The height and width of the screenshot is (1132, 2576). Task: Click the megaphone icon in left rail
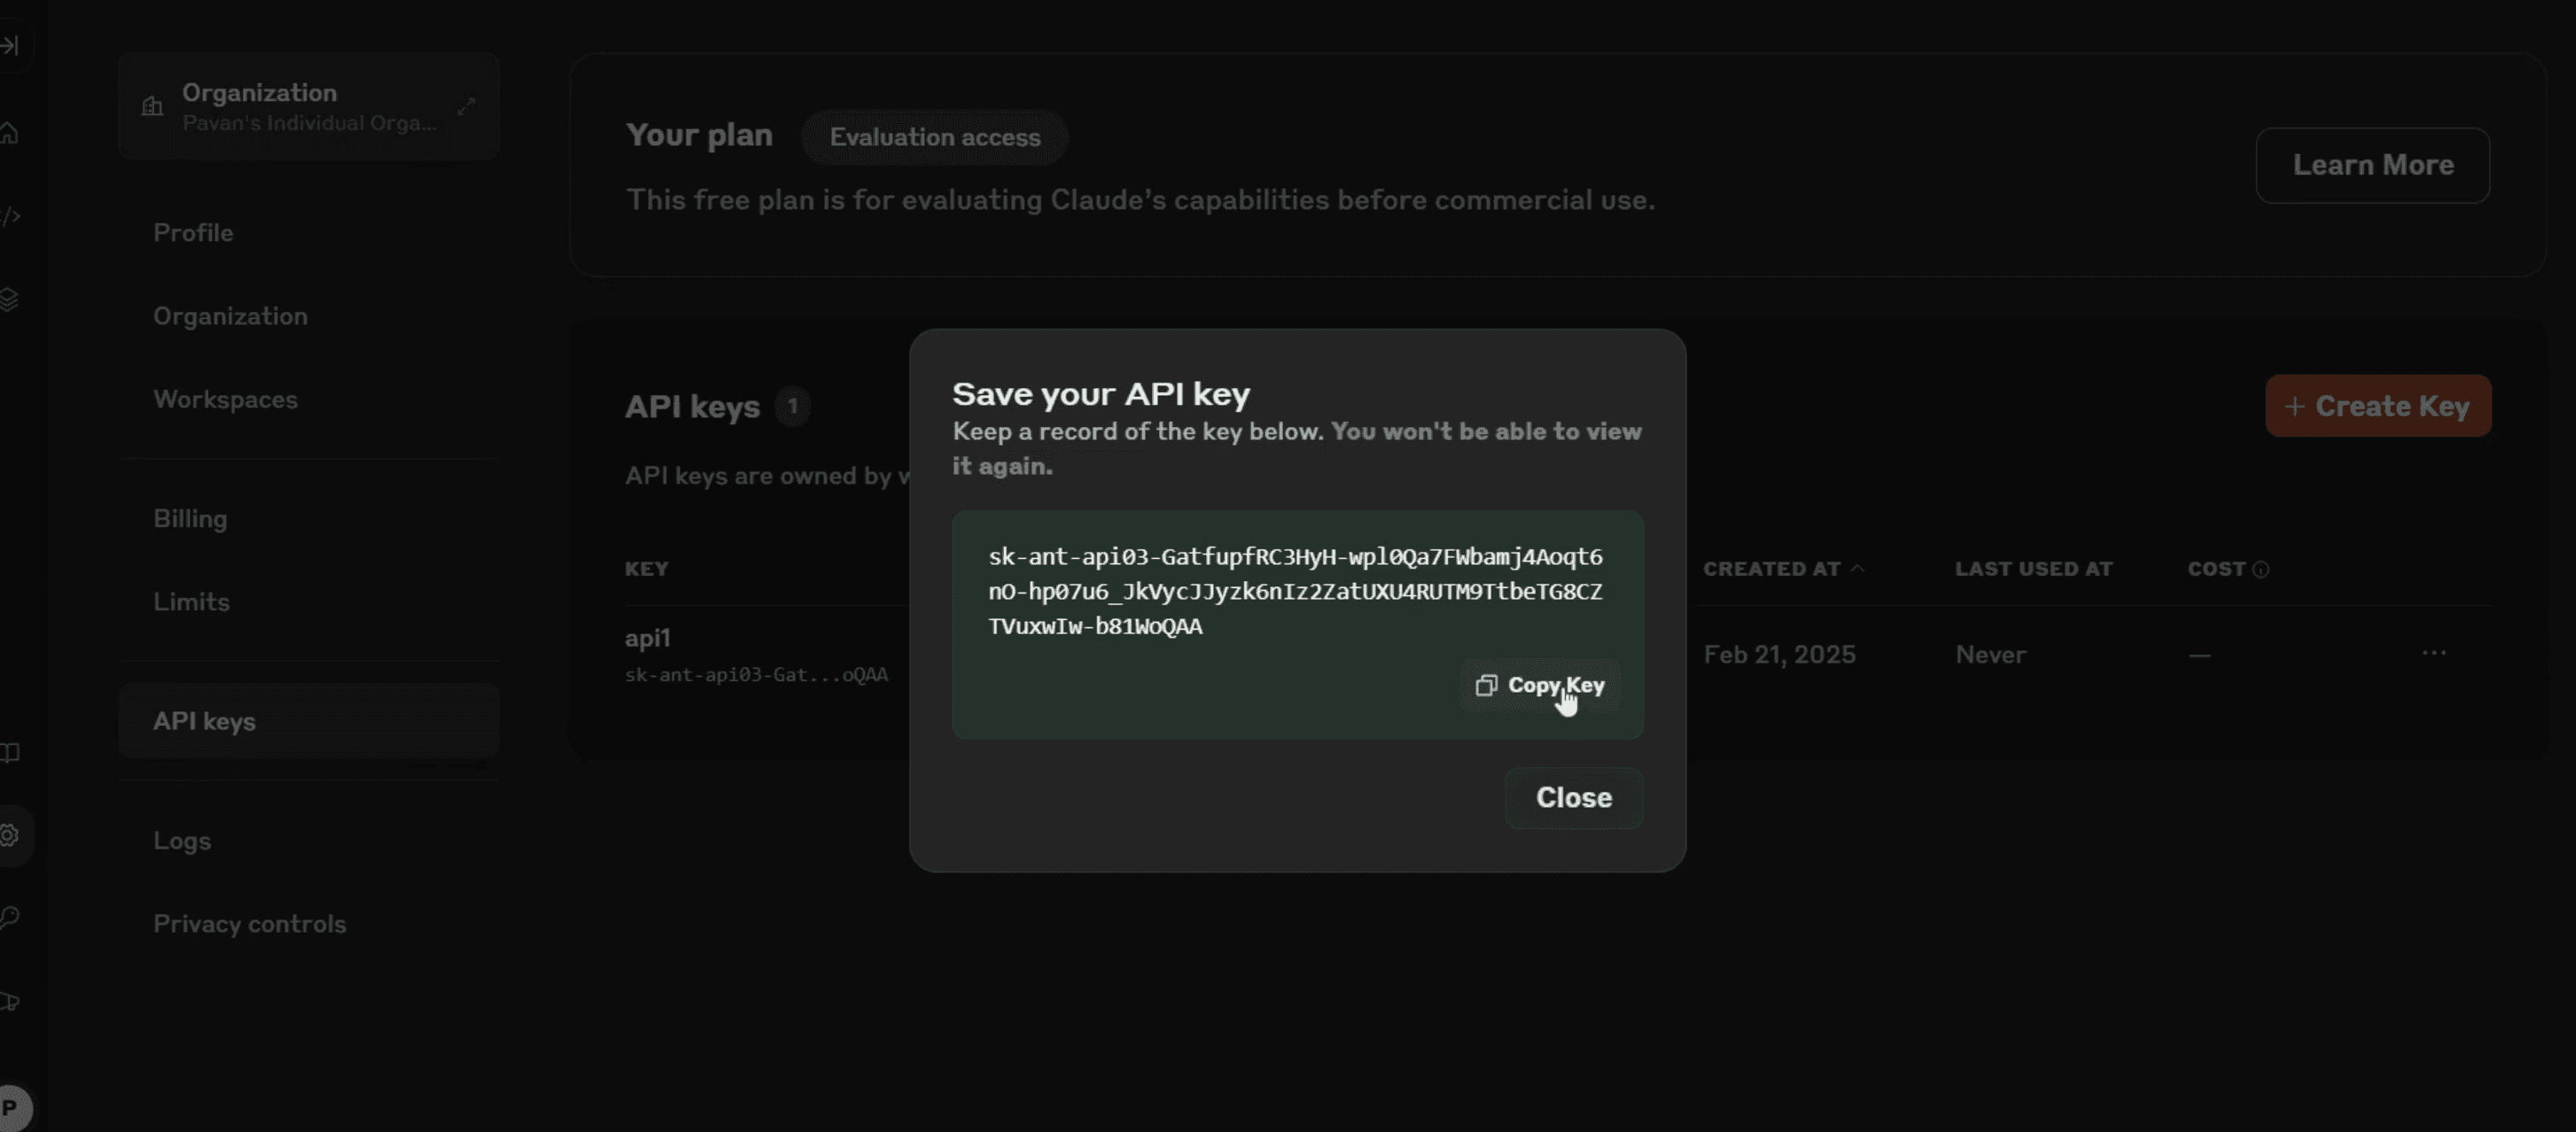10,1001
